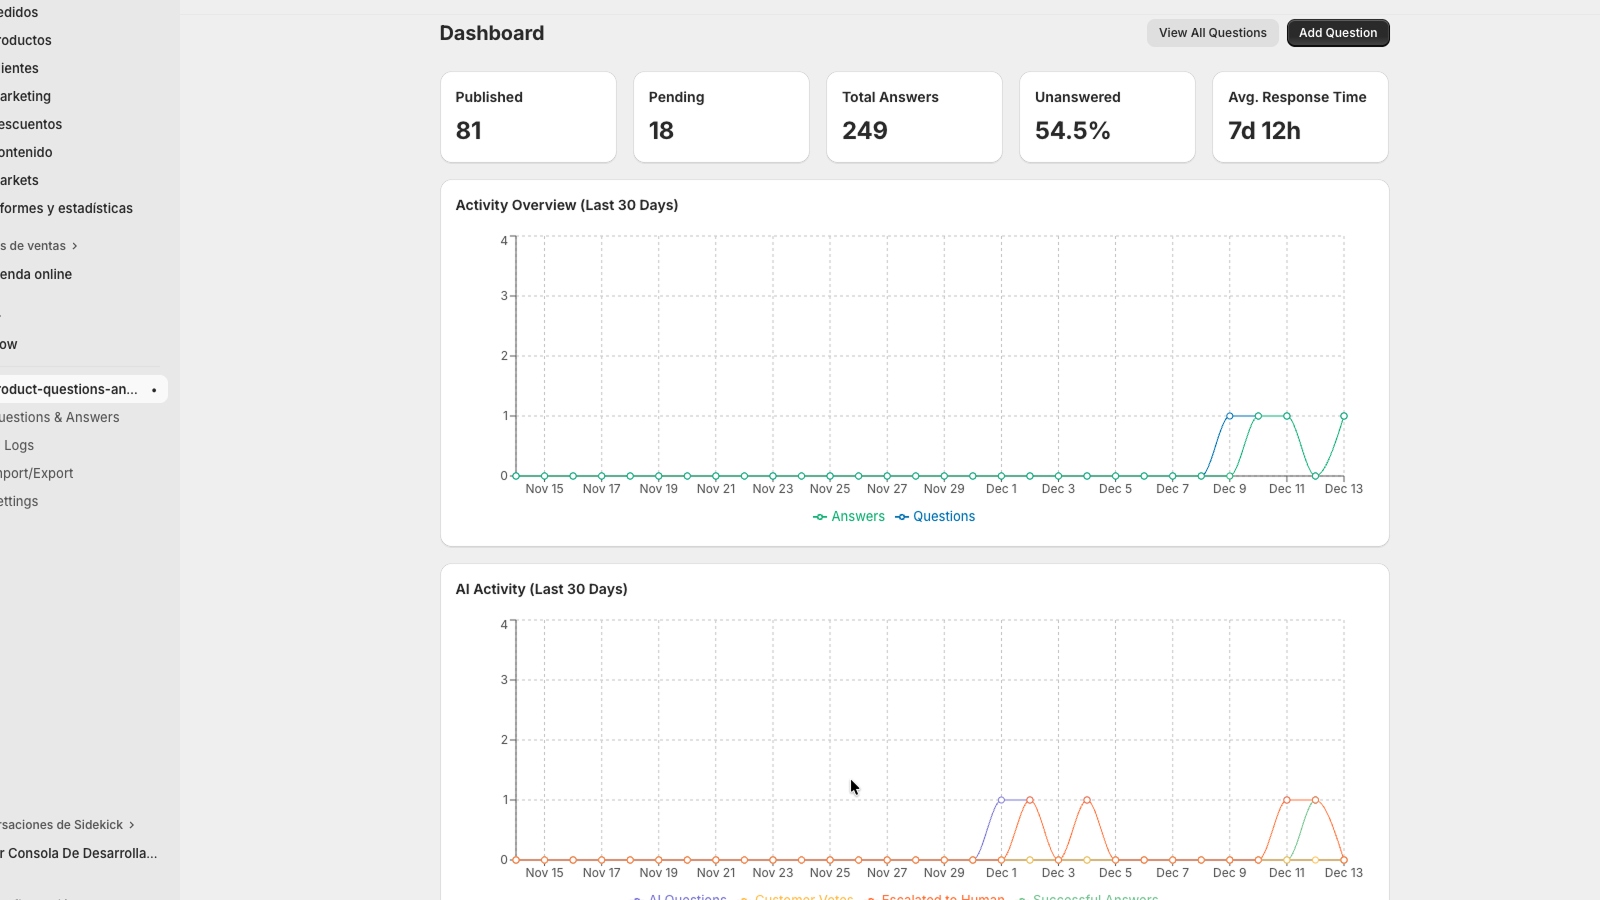Viewport: 1600px width, 900px height.
Task: Click the Add Question button
Action: [1337, 33]
